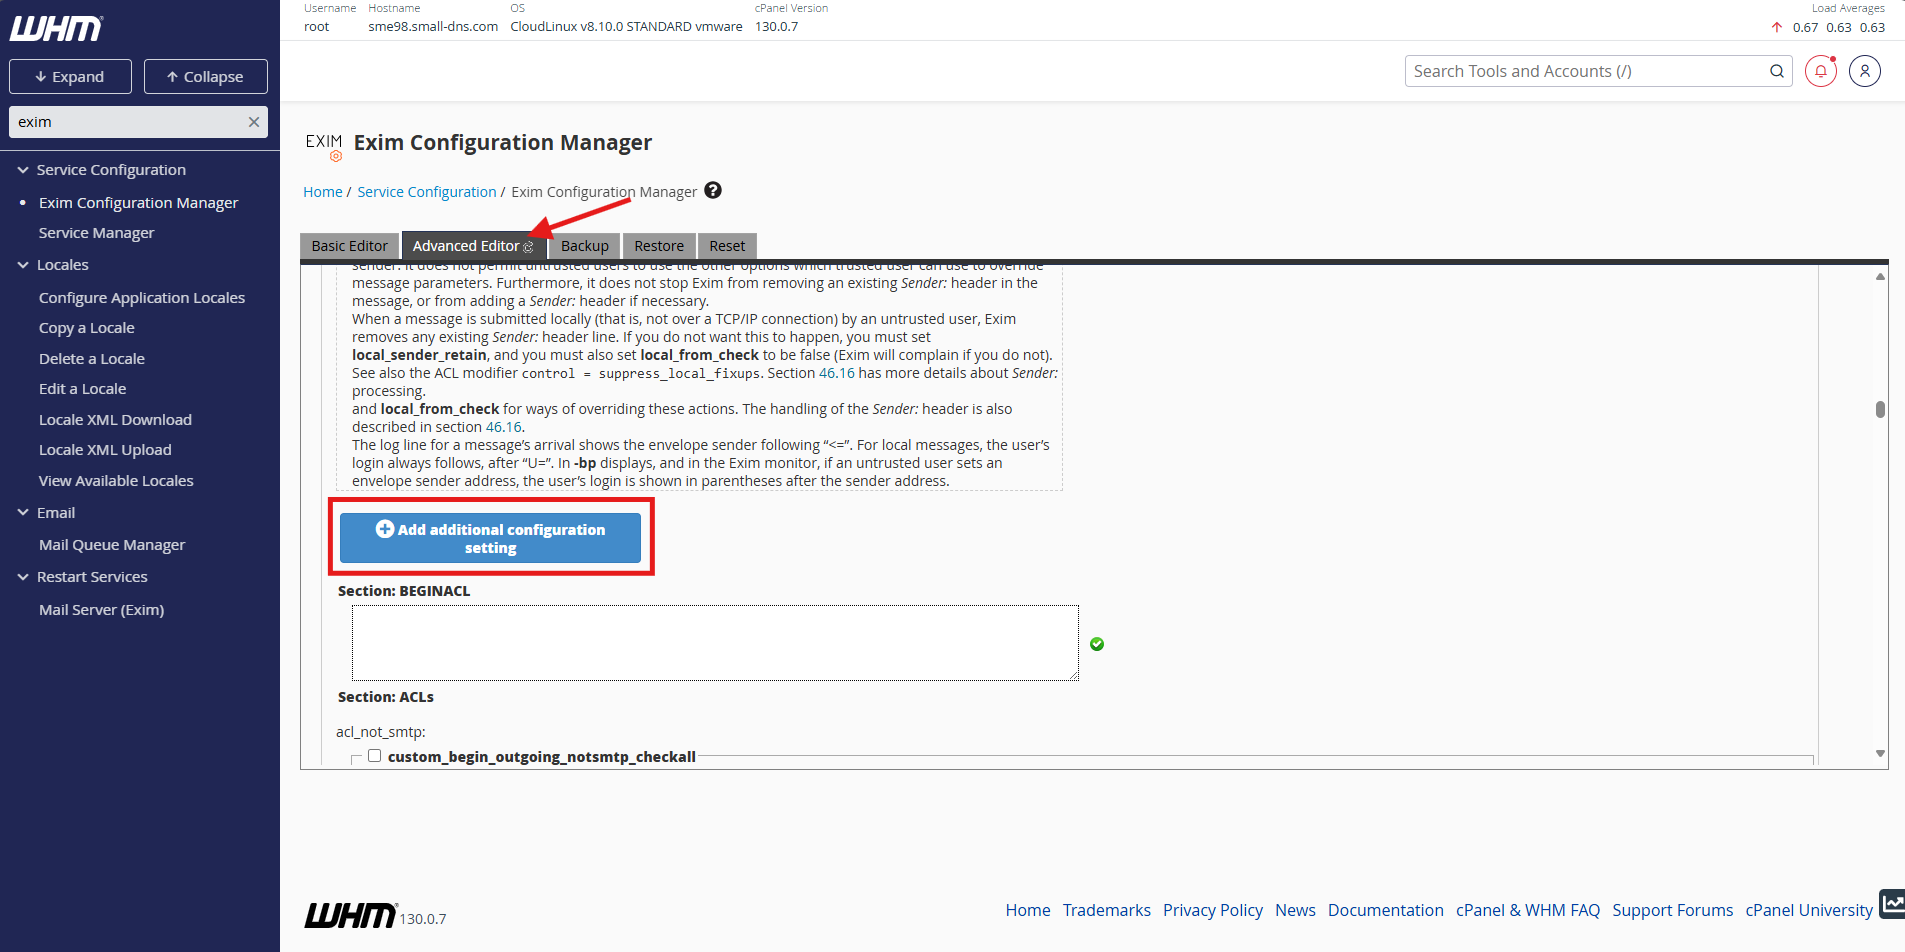Open Support Forums footer link

(x=1673, y=910)
